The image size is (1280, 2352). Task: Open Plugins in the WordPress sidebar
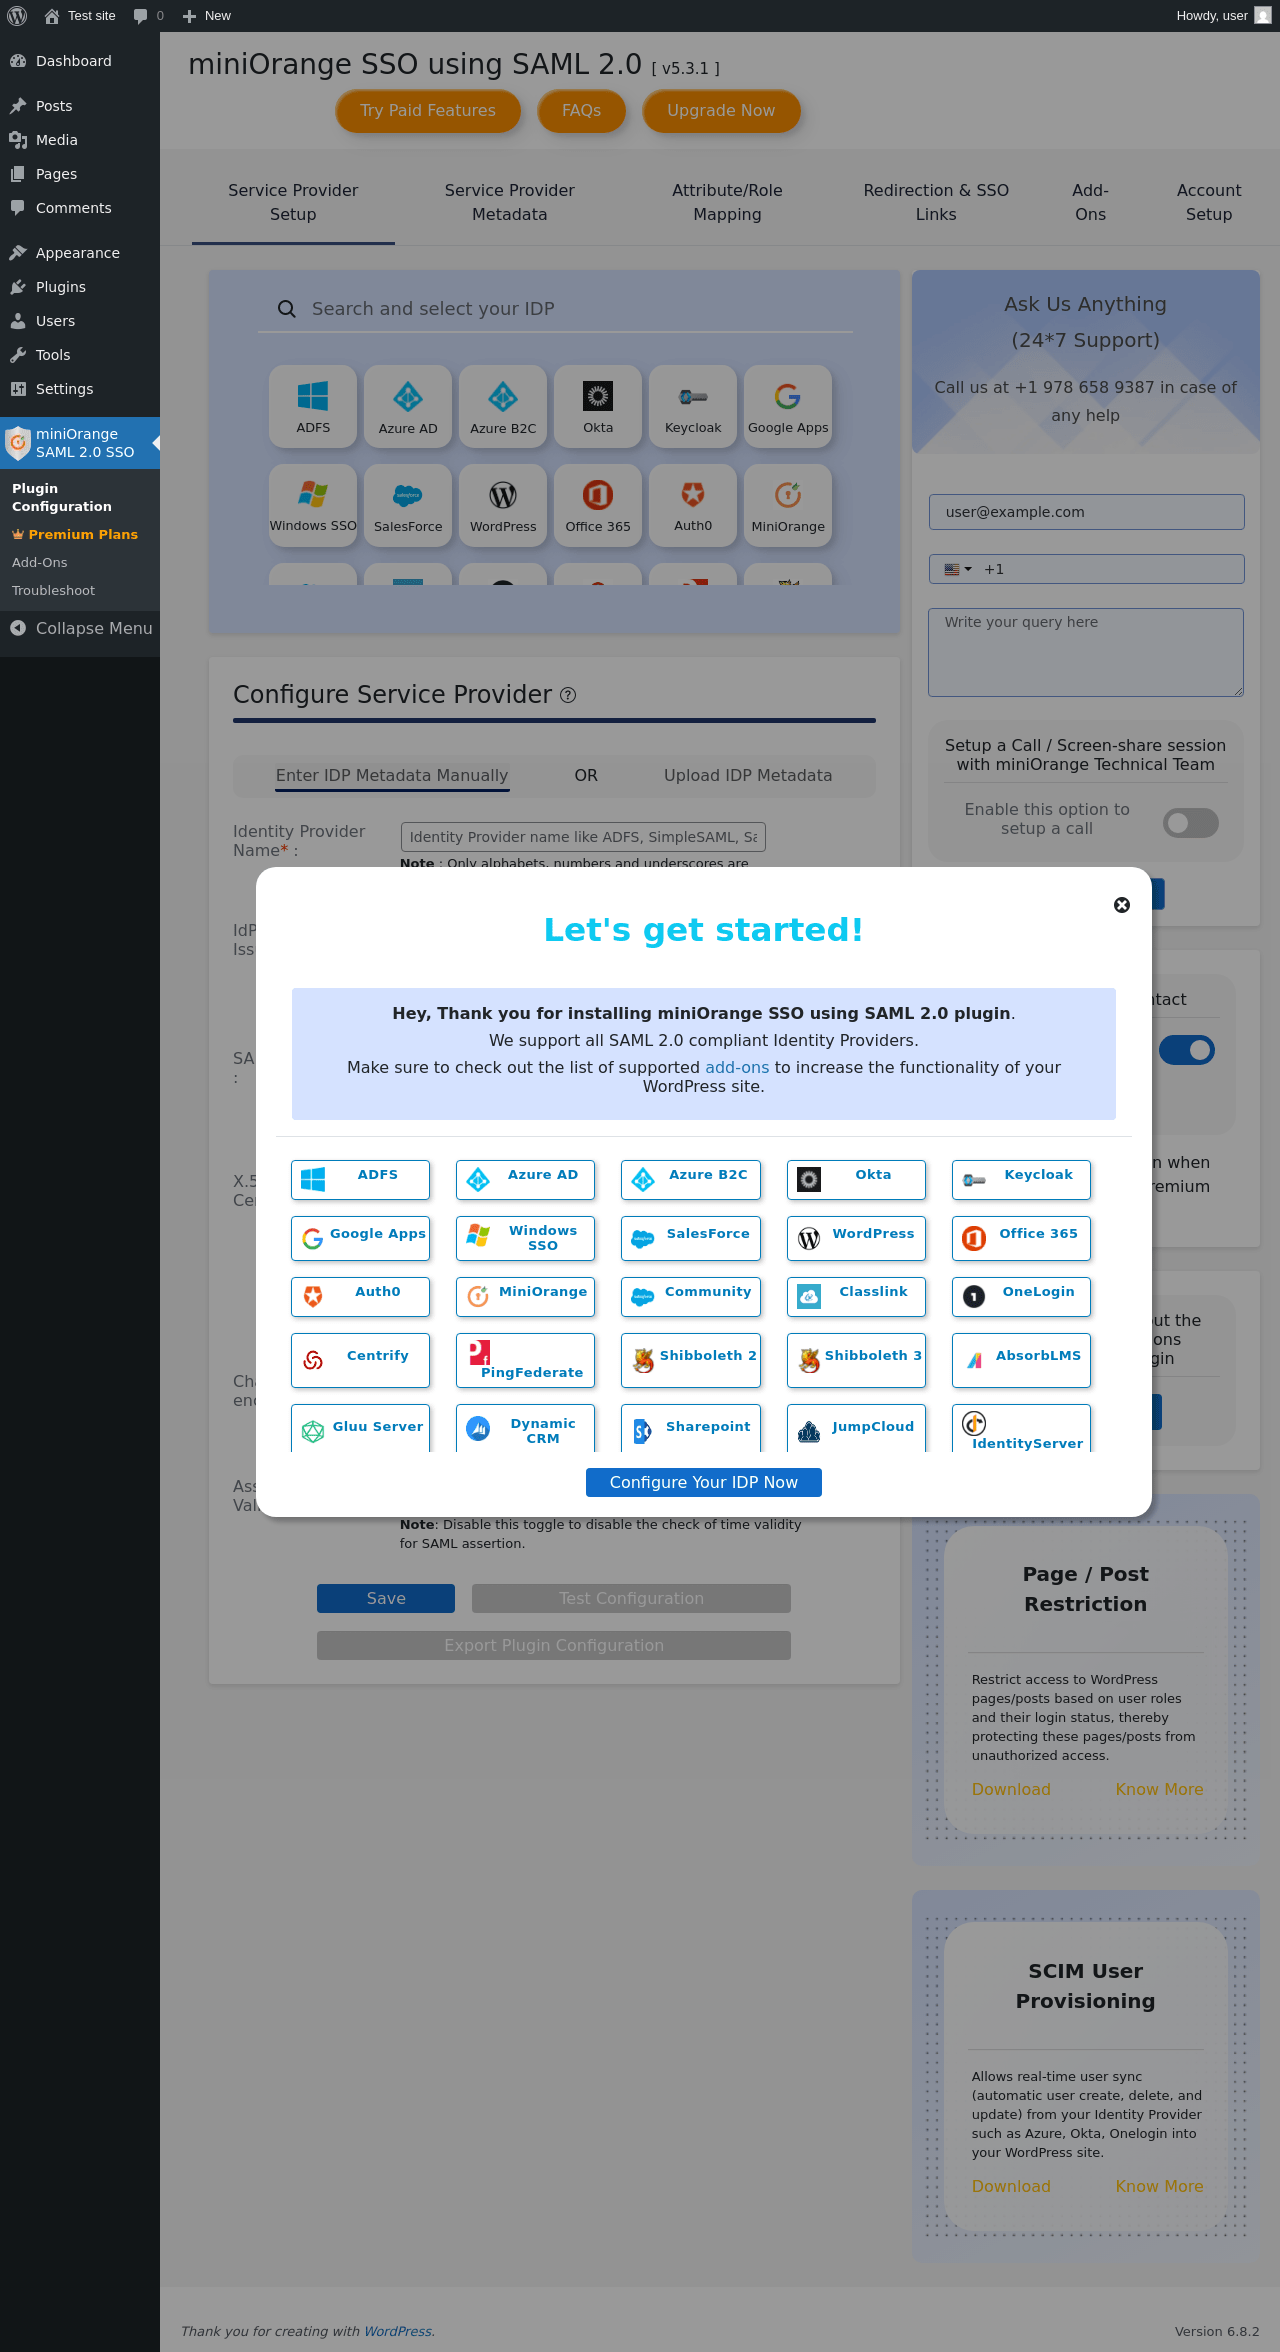point(80,287)
